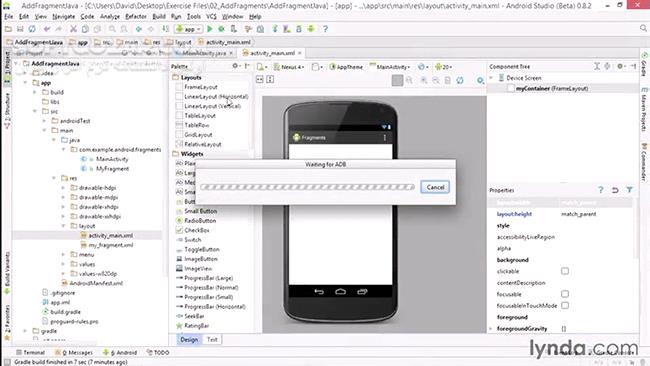Image resolution: width=650 pixels, height=366 pixels.
Task: Open the File menu
Action: point(9,17)
